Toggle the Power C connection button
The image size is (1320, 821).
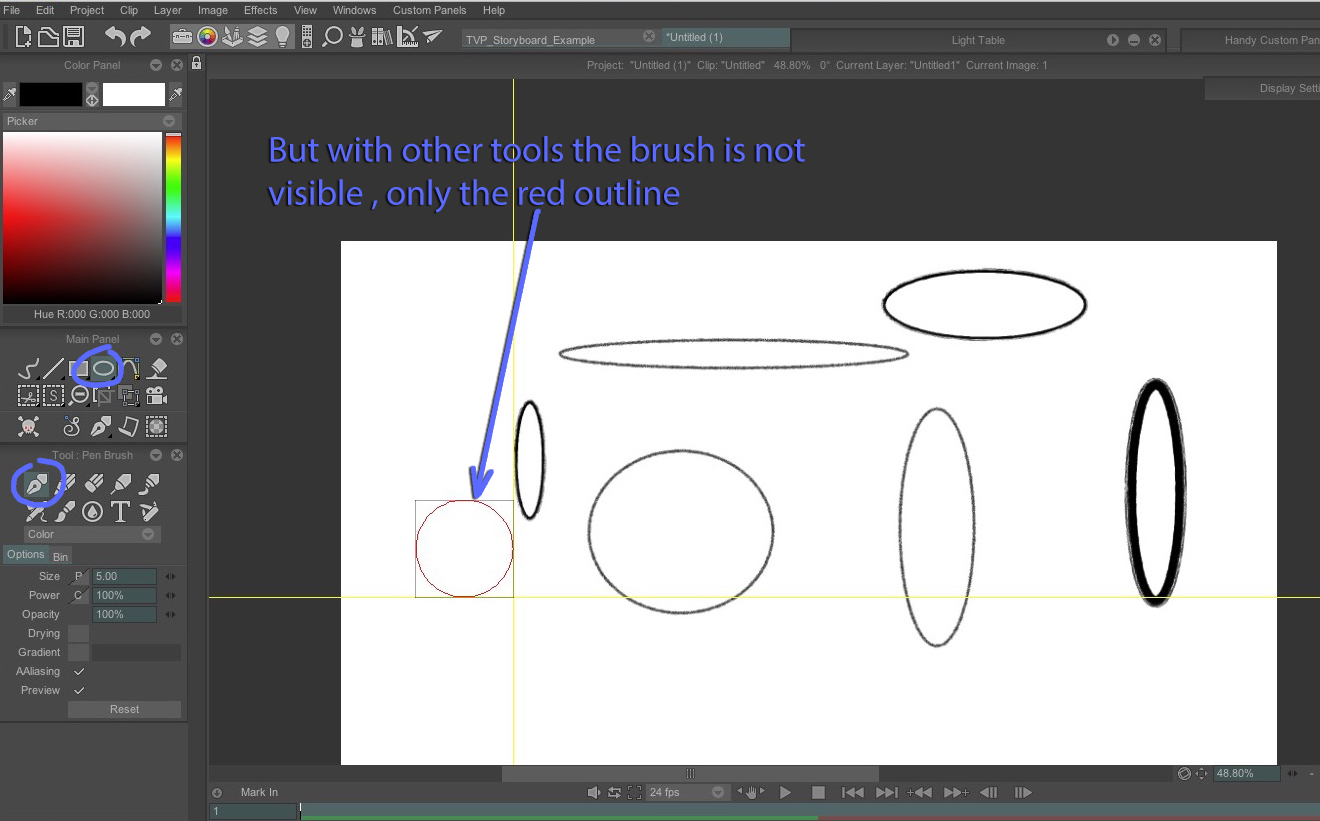pyautogui.click(x=79, y=595)
